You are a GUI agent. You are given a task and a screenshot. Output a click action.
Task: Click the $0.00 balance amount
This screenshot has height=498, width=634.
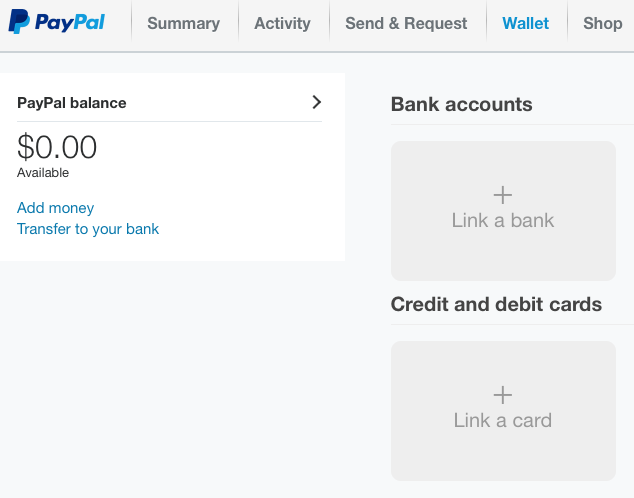57,147
